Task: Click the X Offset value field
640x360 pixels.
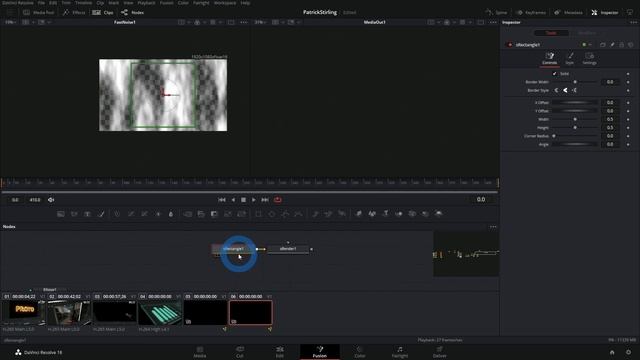Action: pyautogui.click(x=610, y=102)
